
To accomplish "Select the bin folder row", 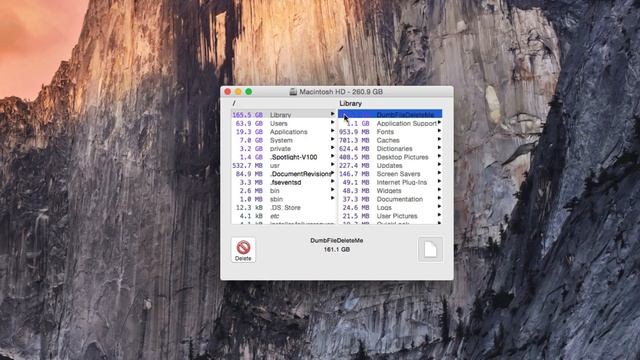I will 284,191.
